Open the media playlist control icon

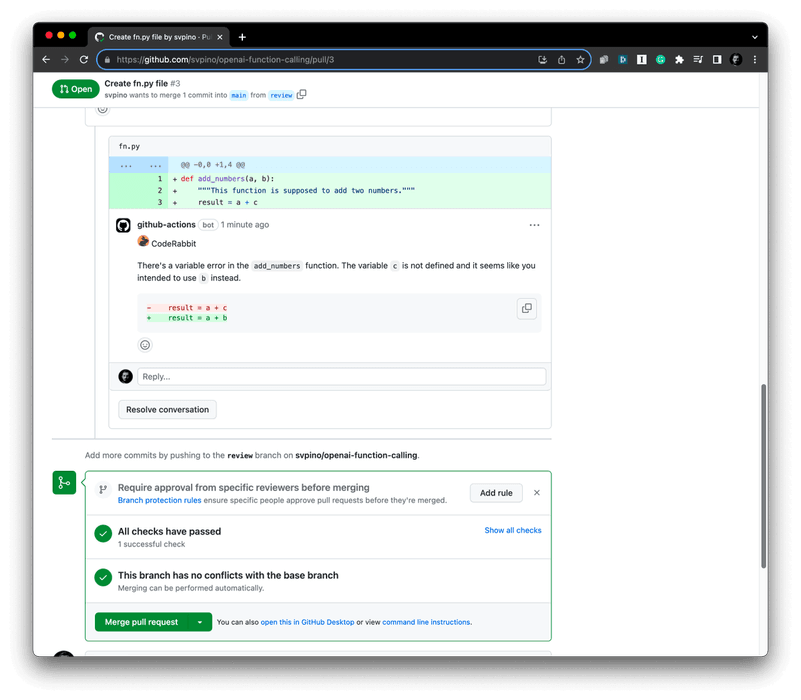(x=698, y=60)
